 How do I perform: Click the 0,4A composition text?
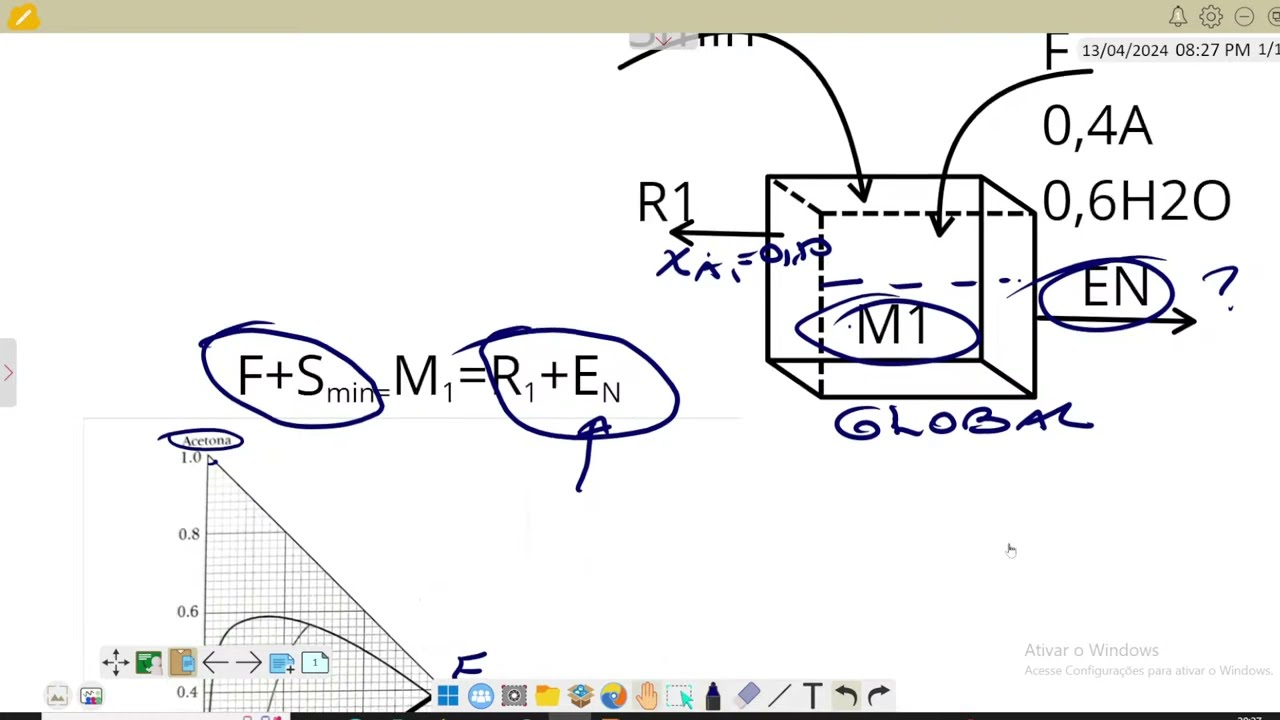click(x=1097, y=127)
